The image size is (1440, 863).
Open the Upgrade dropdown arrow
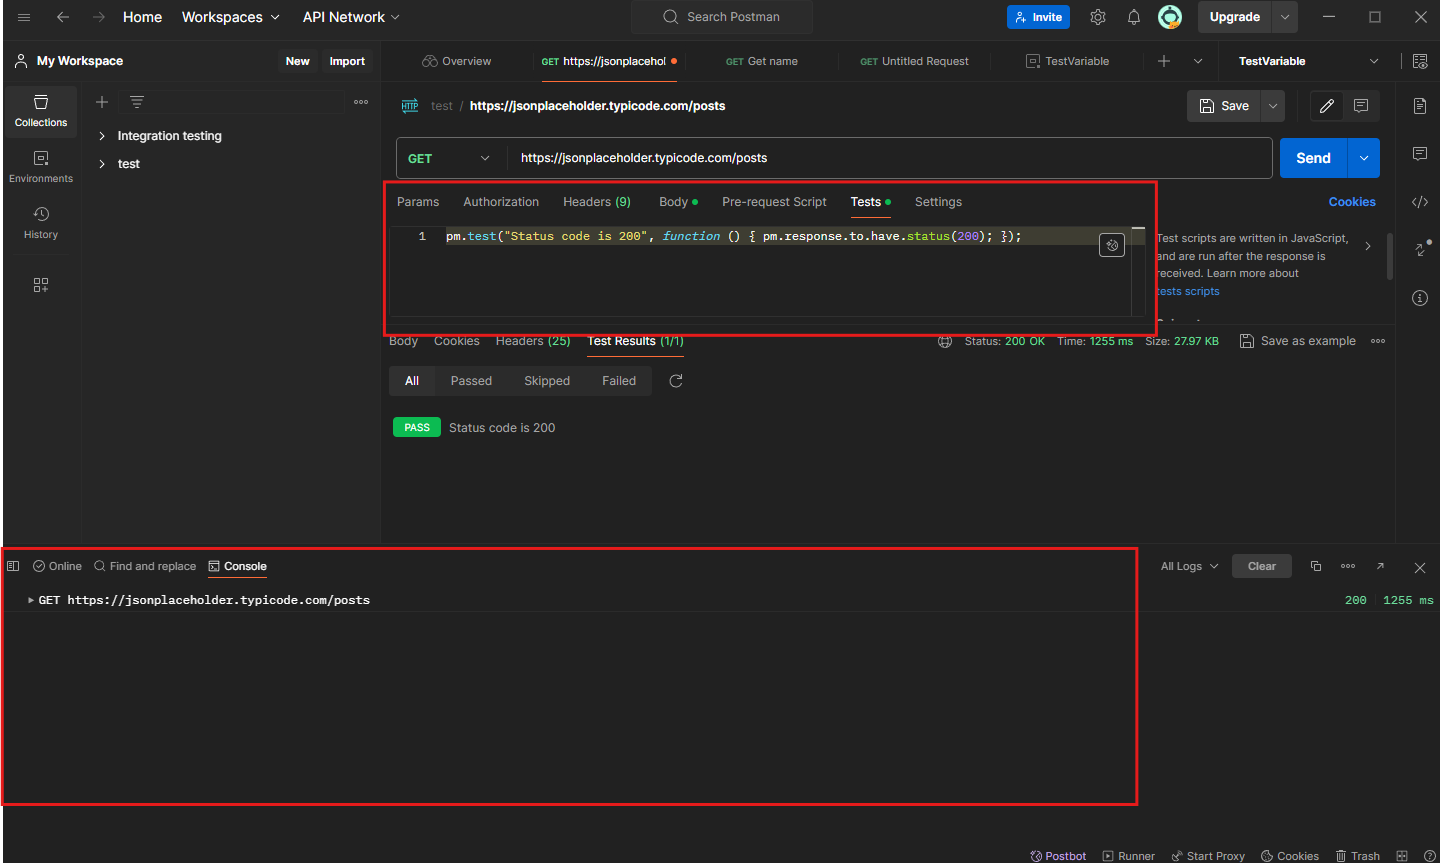[1285, 17]
